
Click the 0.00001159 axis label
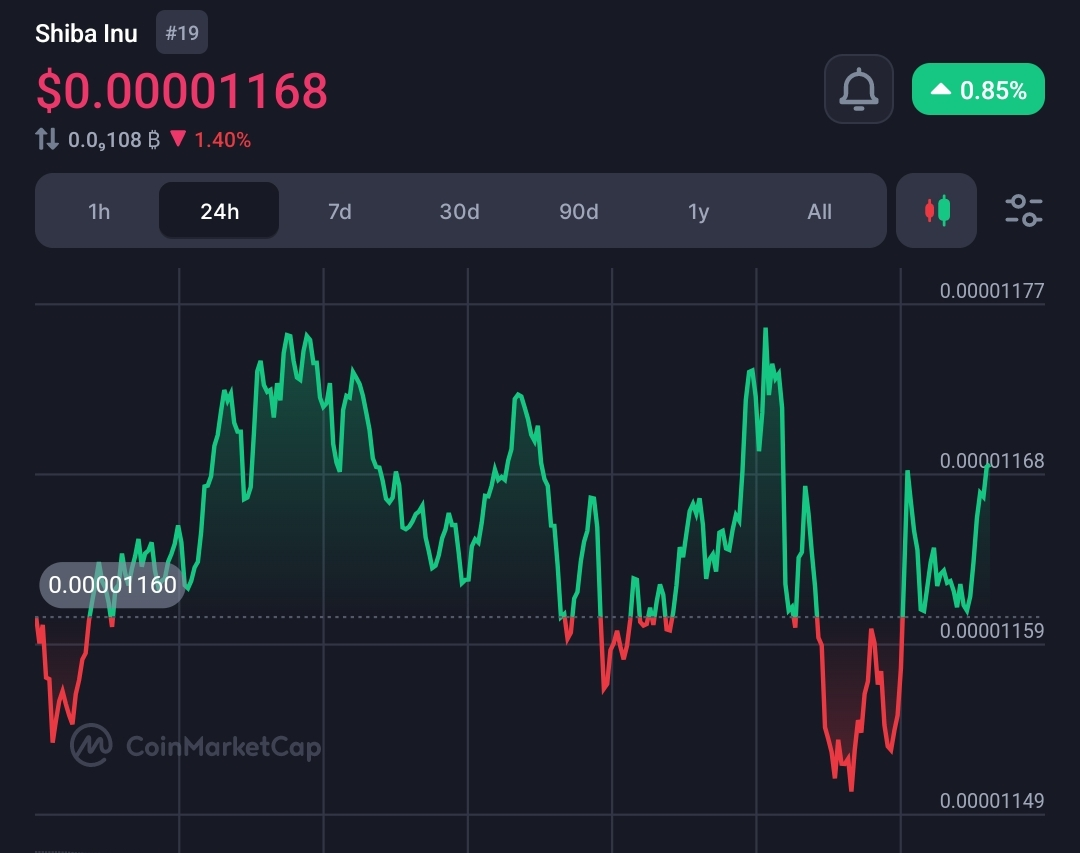click(992, 631)
